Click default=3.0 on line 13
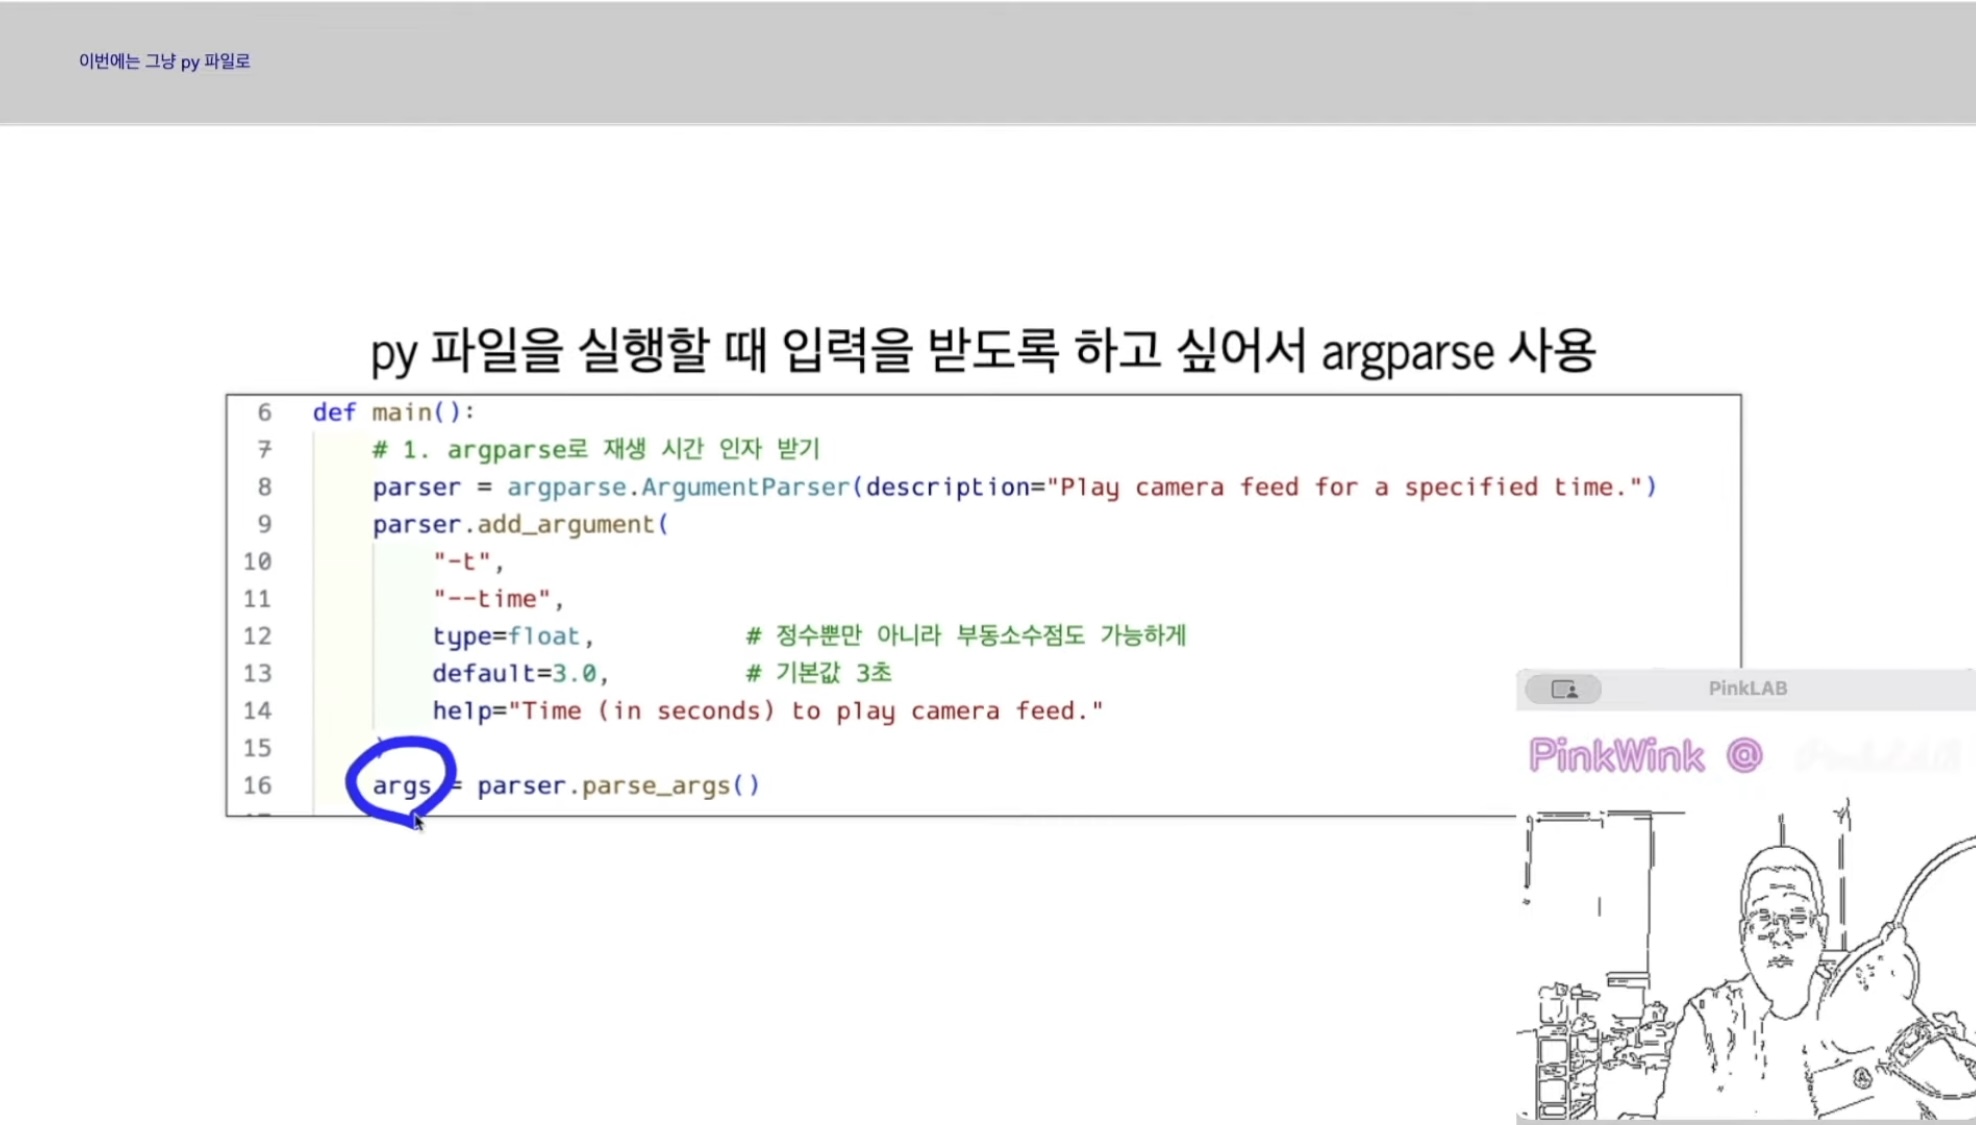 pyautogui.click(x=514, y=673)
